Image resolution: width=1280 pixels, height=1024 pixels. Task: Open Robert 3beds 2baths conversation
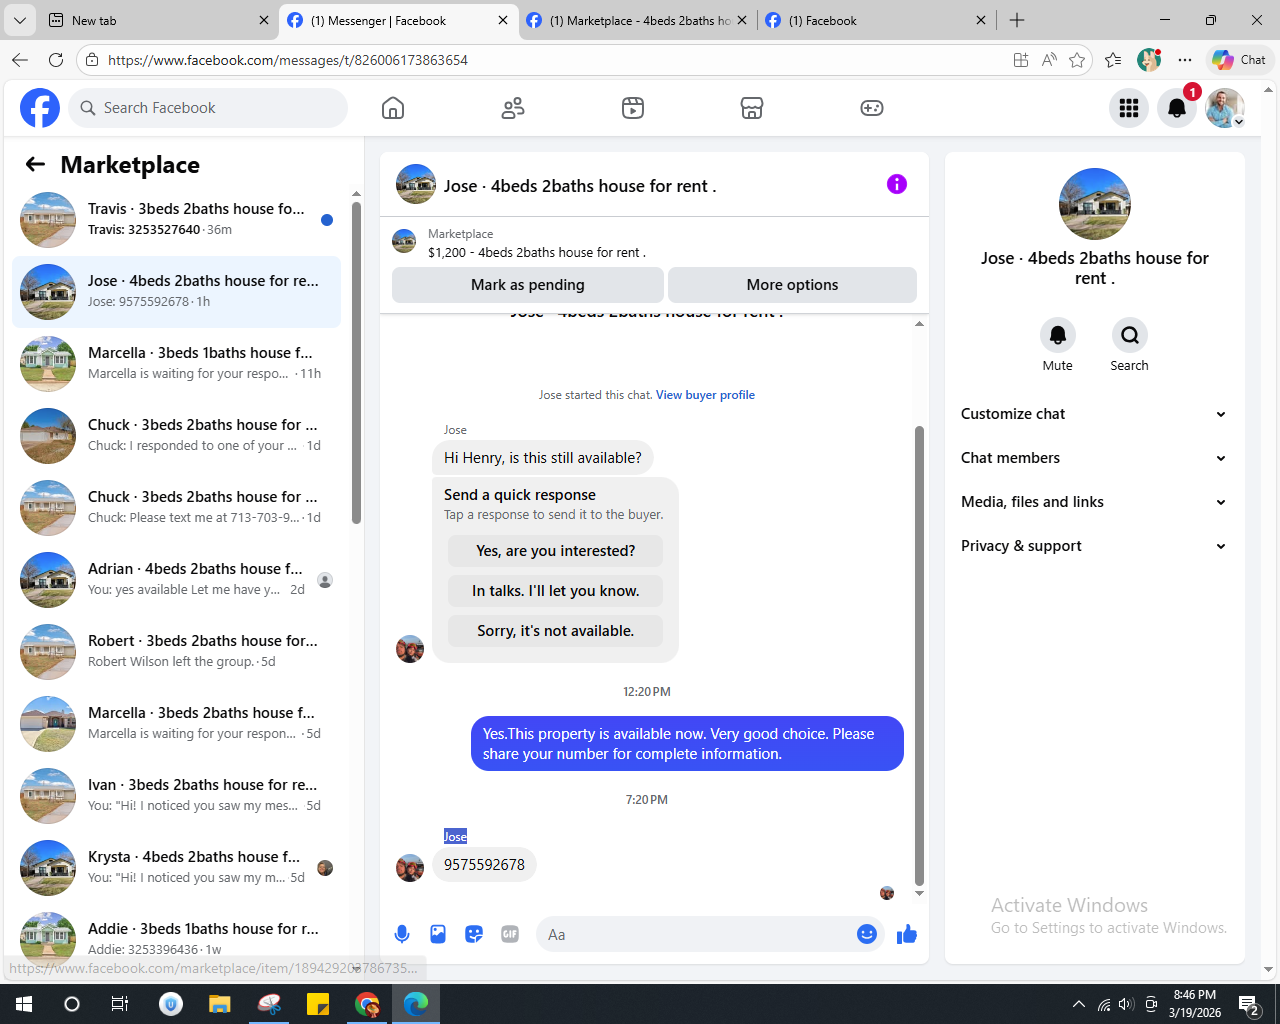coord(177,652)
